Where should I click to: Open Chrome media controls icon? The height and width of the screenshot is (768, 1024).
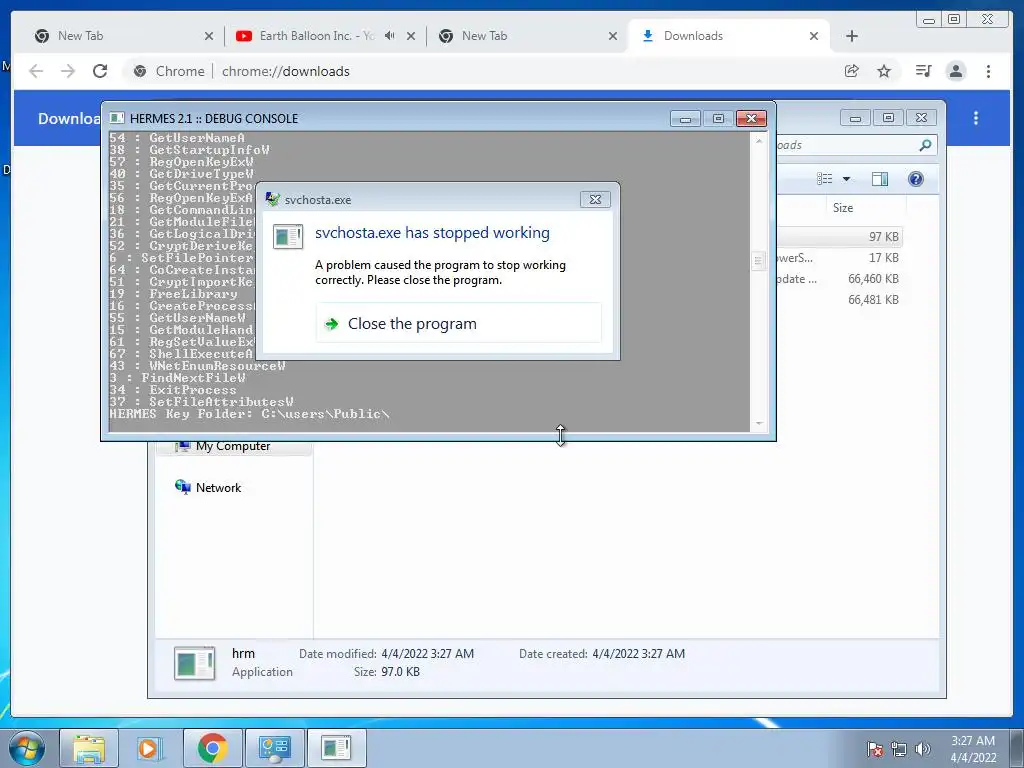[923, 71]
